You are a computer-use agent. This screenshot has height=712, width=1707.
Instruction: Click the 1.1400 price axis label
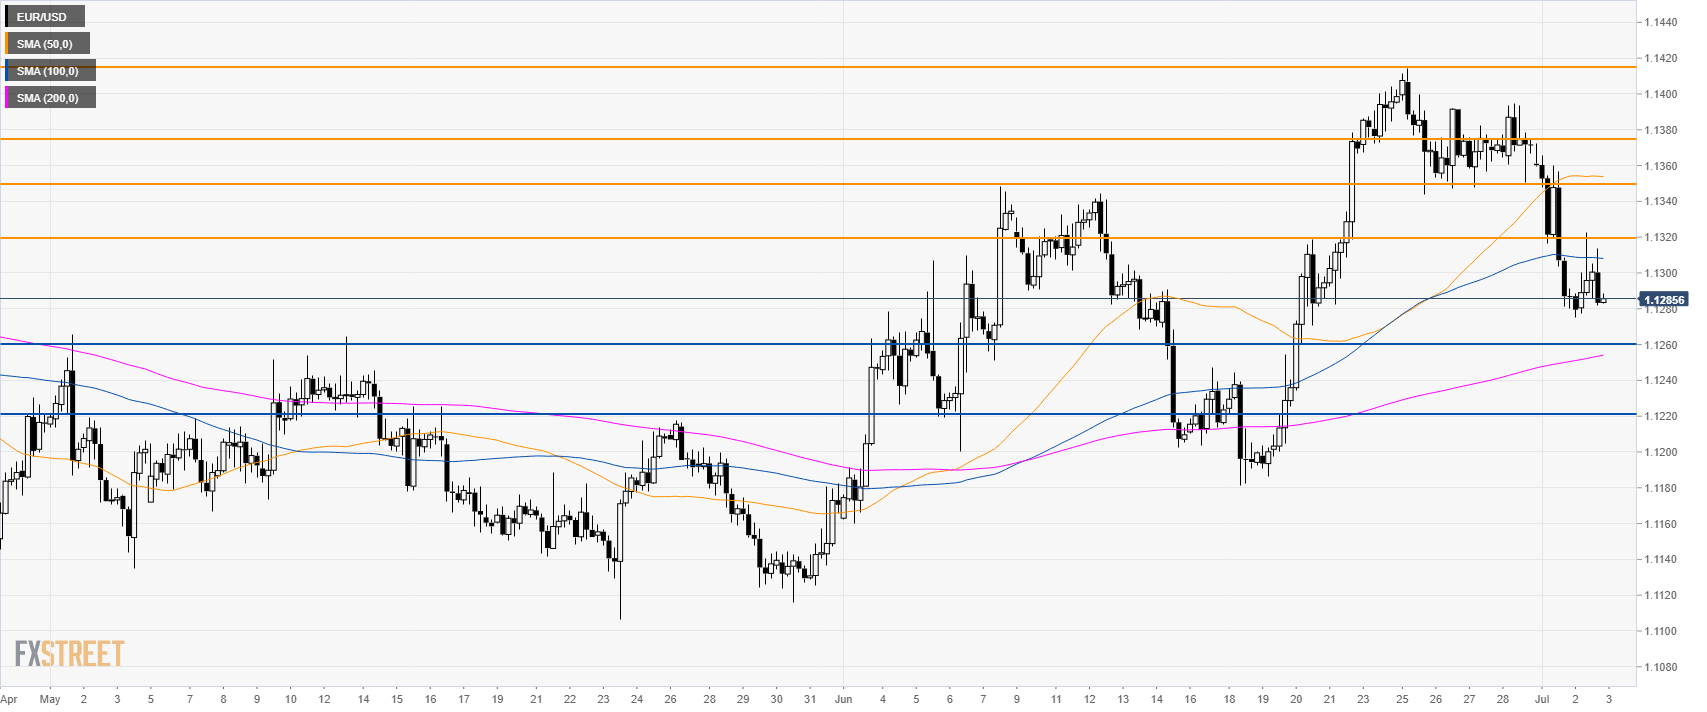tap(1661, 94)
